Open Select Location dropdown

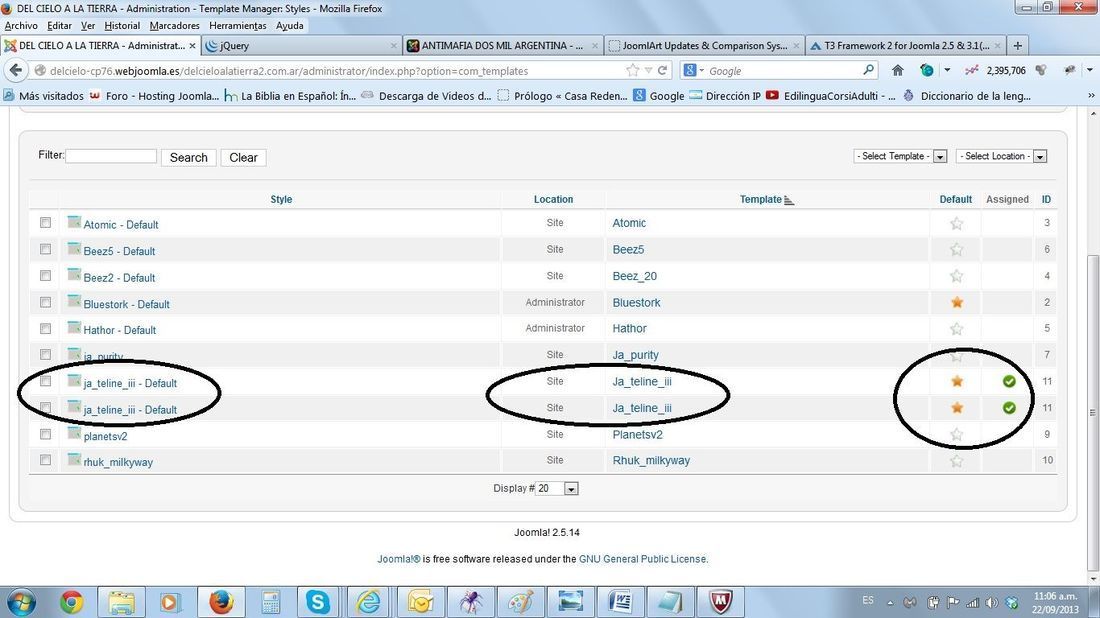click(x=1002, y=156)
